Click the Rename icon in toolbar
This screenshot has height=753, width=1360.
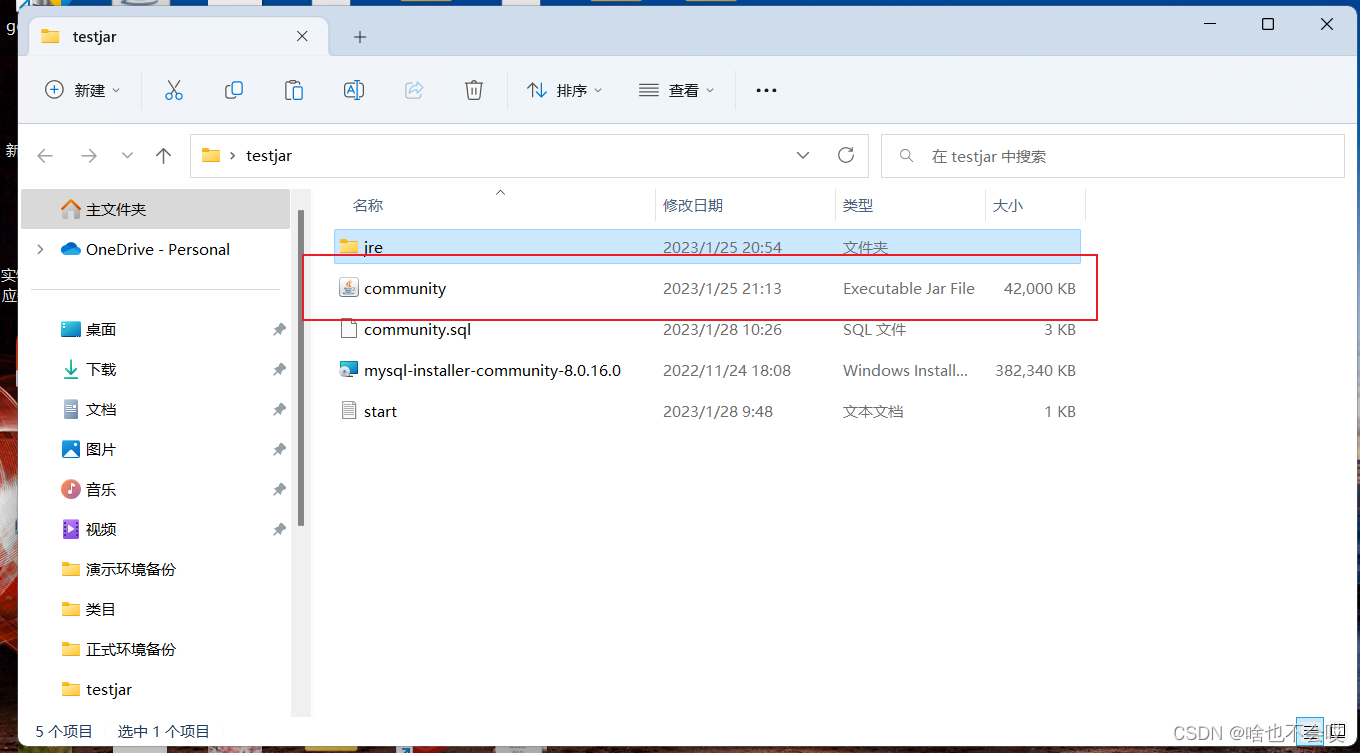pyautogui.click(x=354, y=90)
